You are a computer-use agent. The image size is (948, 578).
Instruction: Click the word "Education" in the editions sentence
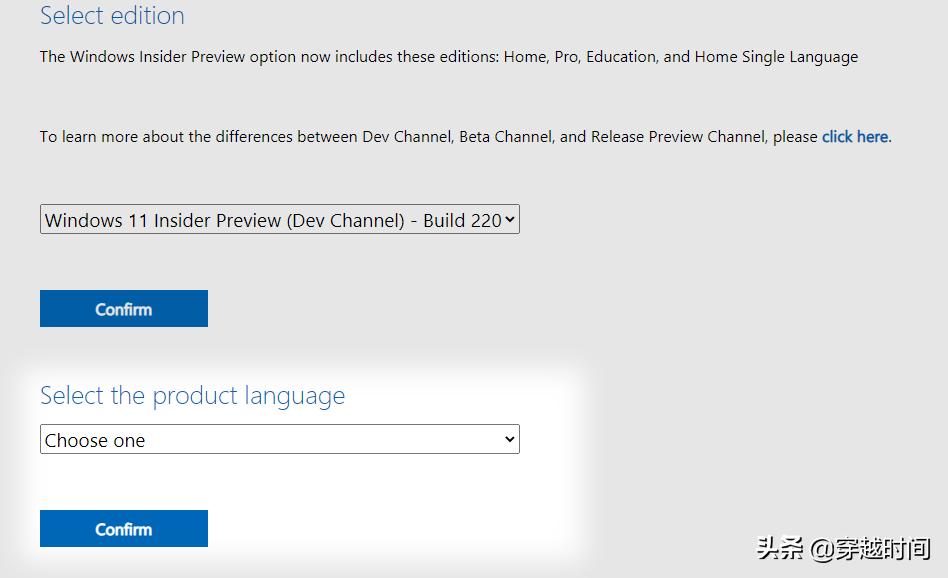620,56
